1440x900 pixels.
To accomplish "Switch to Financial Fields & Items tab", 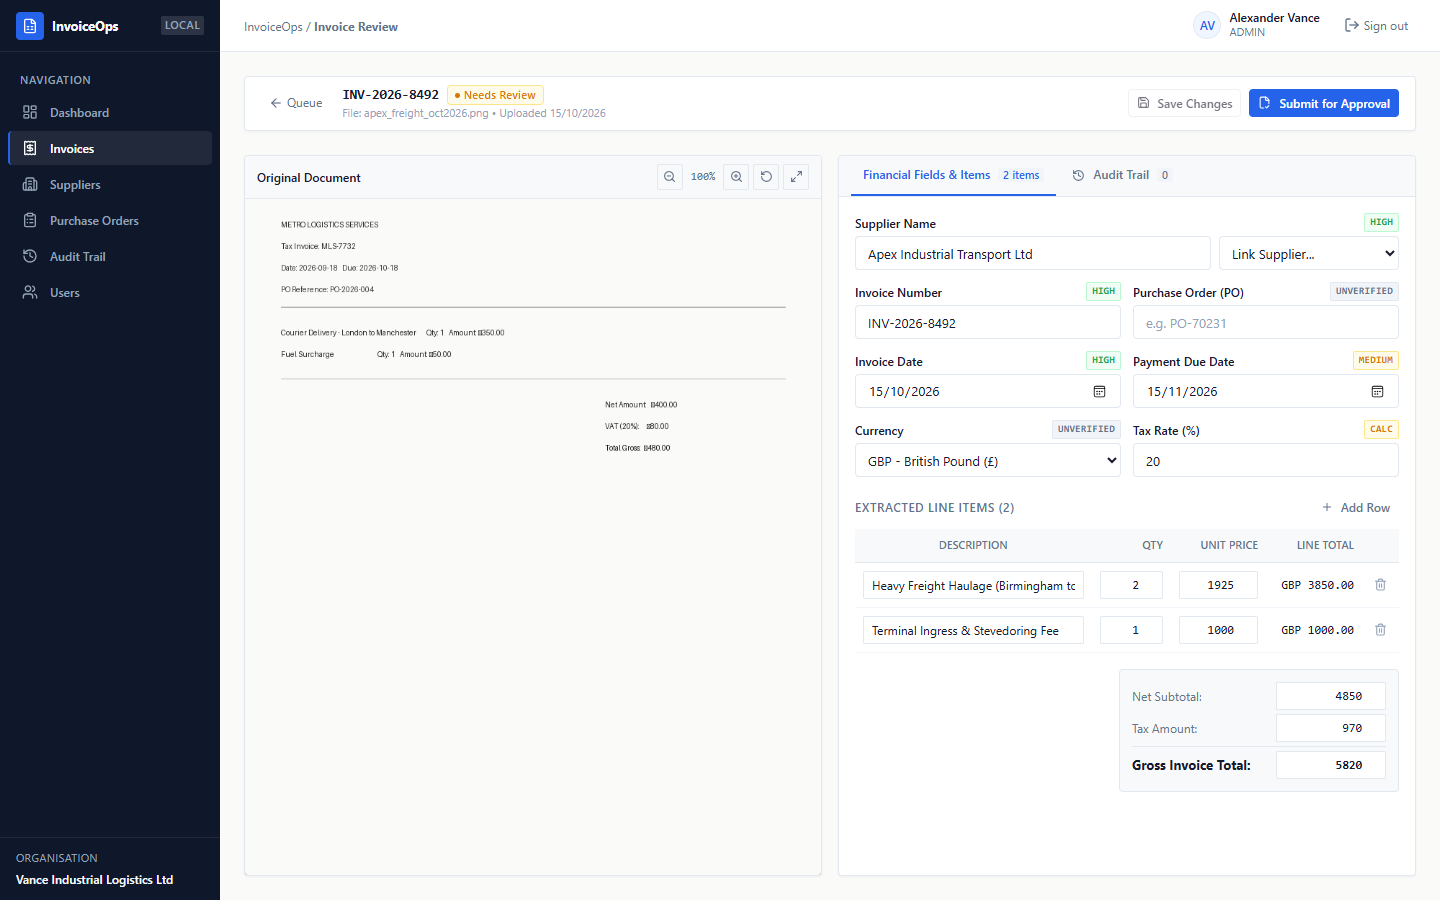I will point(952,175).
